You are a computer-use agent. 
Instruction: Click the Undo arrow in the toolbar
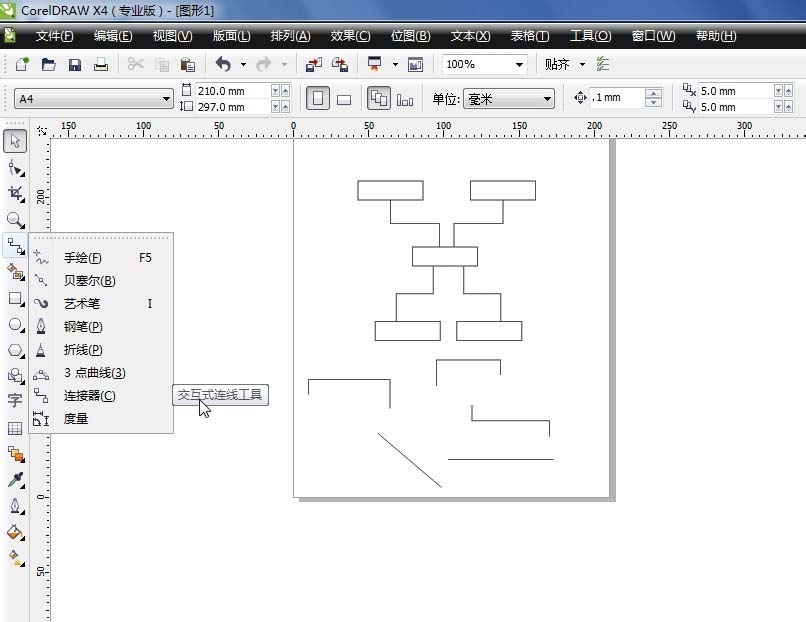click(223, 64)
